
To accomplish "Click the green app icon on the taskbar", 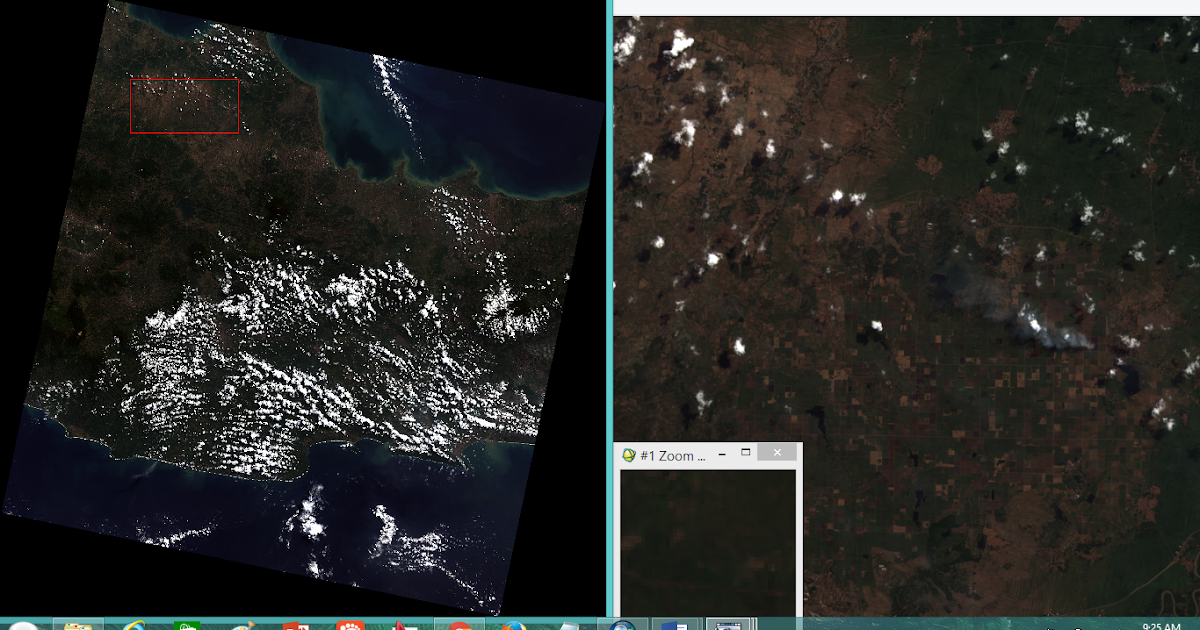I will pos(187,623).
